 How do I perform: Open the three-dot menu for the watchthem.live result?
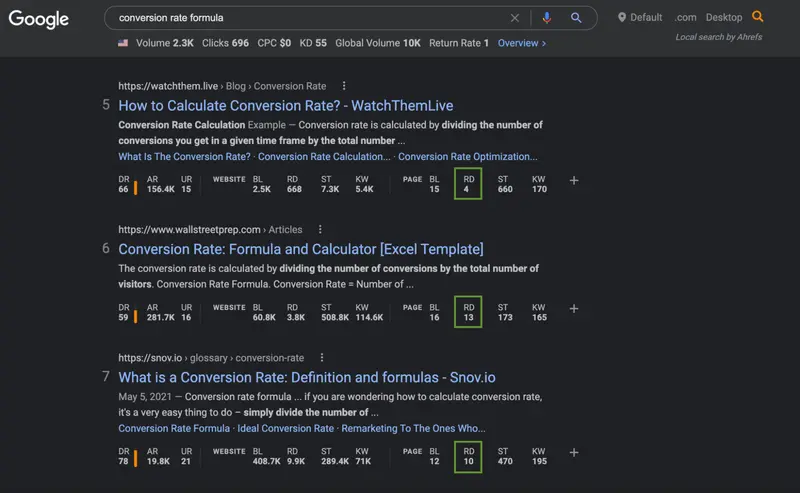click(344, 86)
